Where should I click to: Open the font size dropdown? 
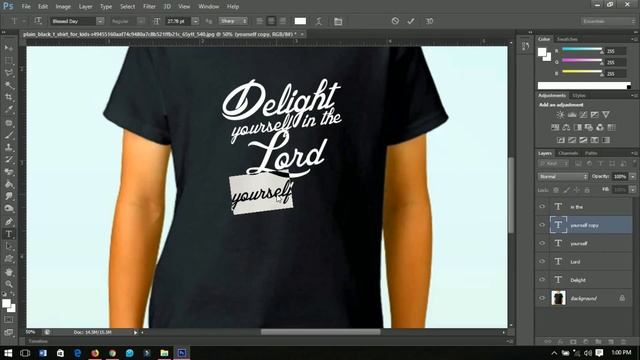pos(195,21)
